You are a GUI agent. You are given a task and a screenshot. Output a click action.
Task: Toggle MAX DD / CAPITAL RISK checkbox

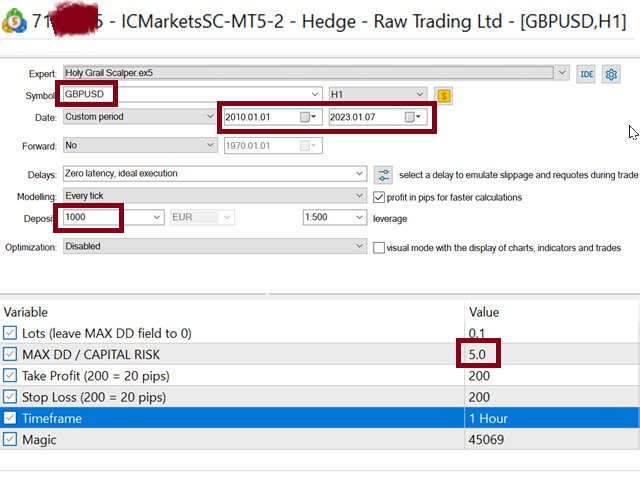click(10, 354)
